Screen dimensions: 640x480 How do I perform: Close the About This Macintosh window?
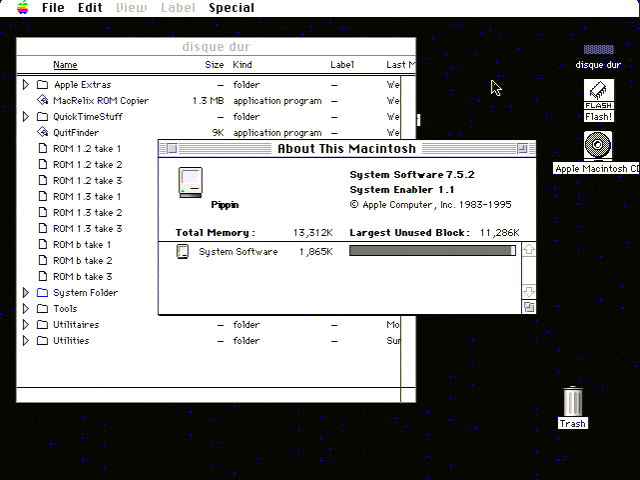click(x=172, y=148)
